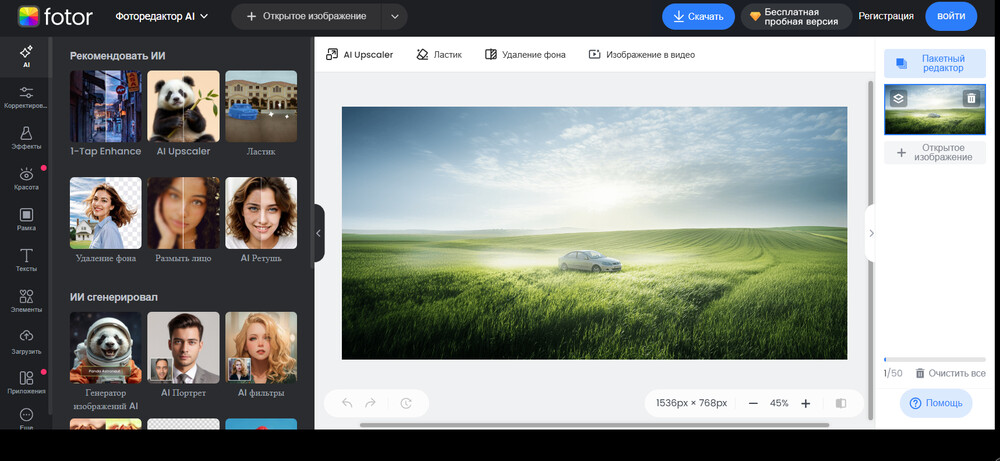Open the Элементы shapes panel
Viewport: 1000px width, 461px height.
26,301
